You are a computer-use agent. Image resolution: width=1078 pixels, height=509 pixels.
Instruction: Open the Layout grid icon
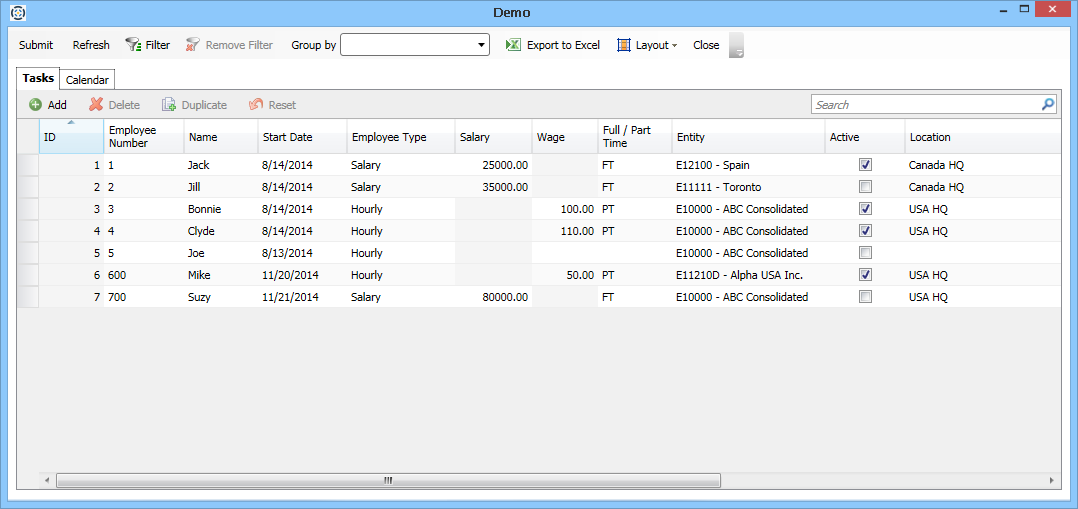[x=624, y=45]
